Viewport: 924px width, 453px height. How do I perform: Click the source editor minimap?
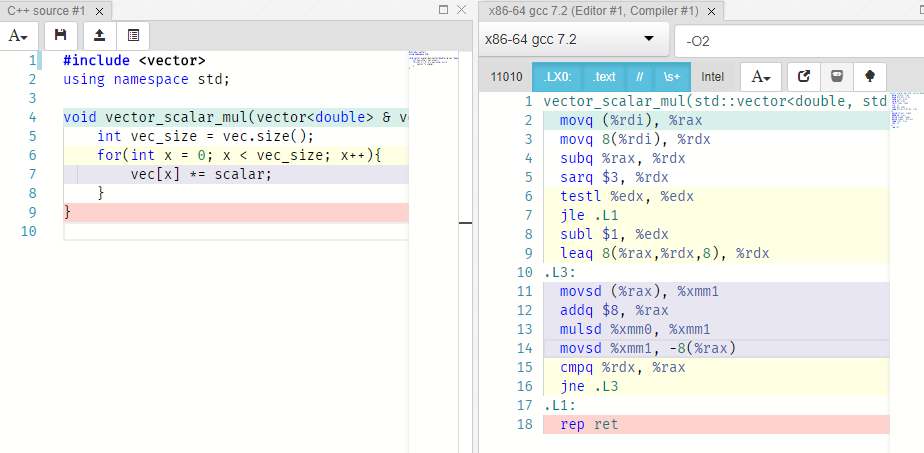click(433, 61)
